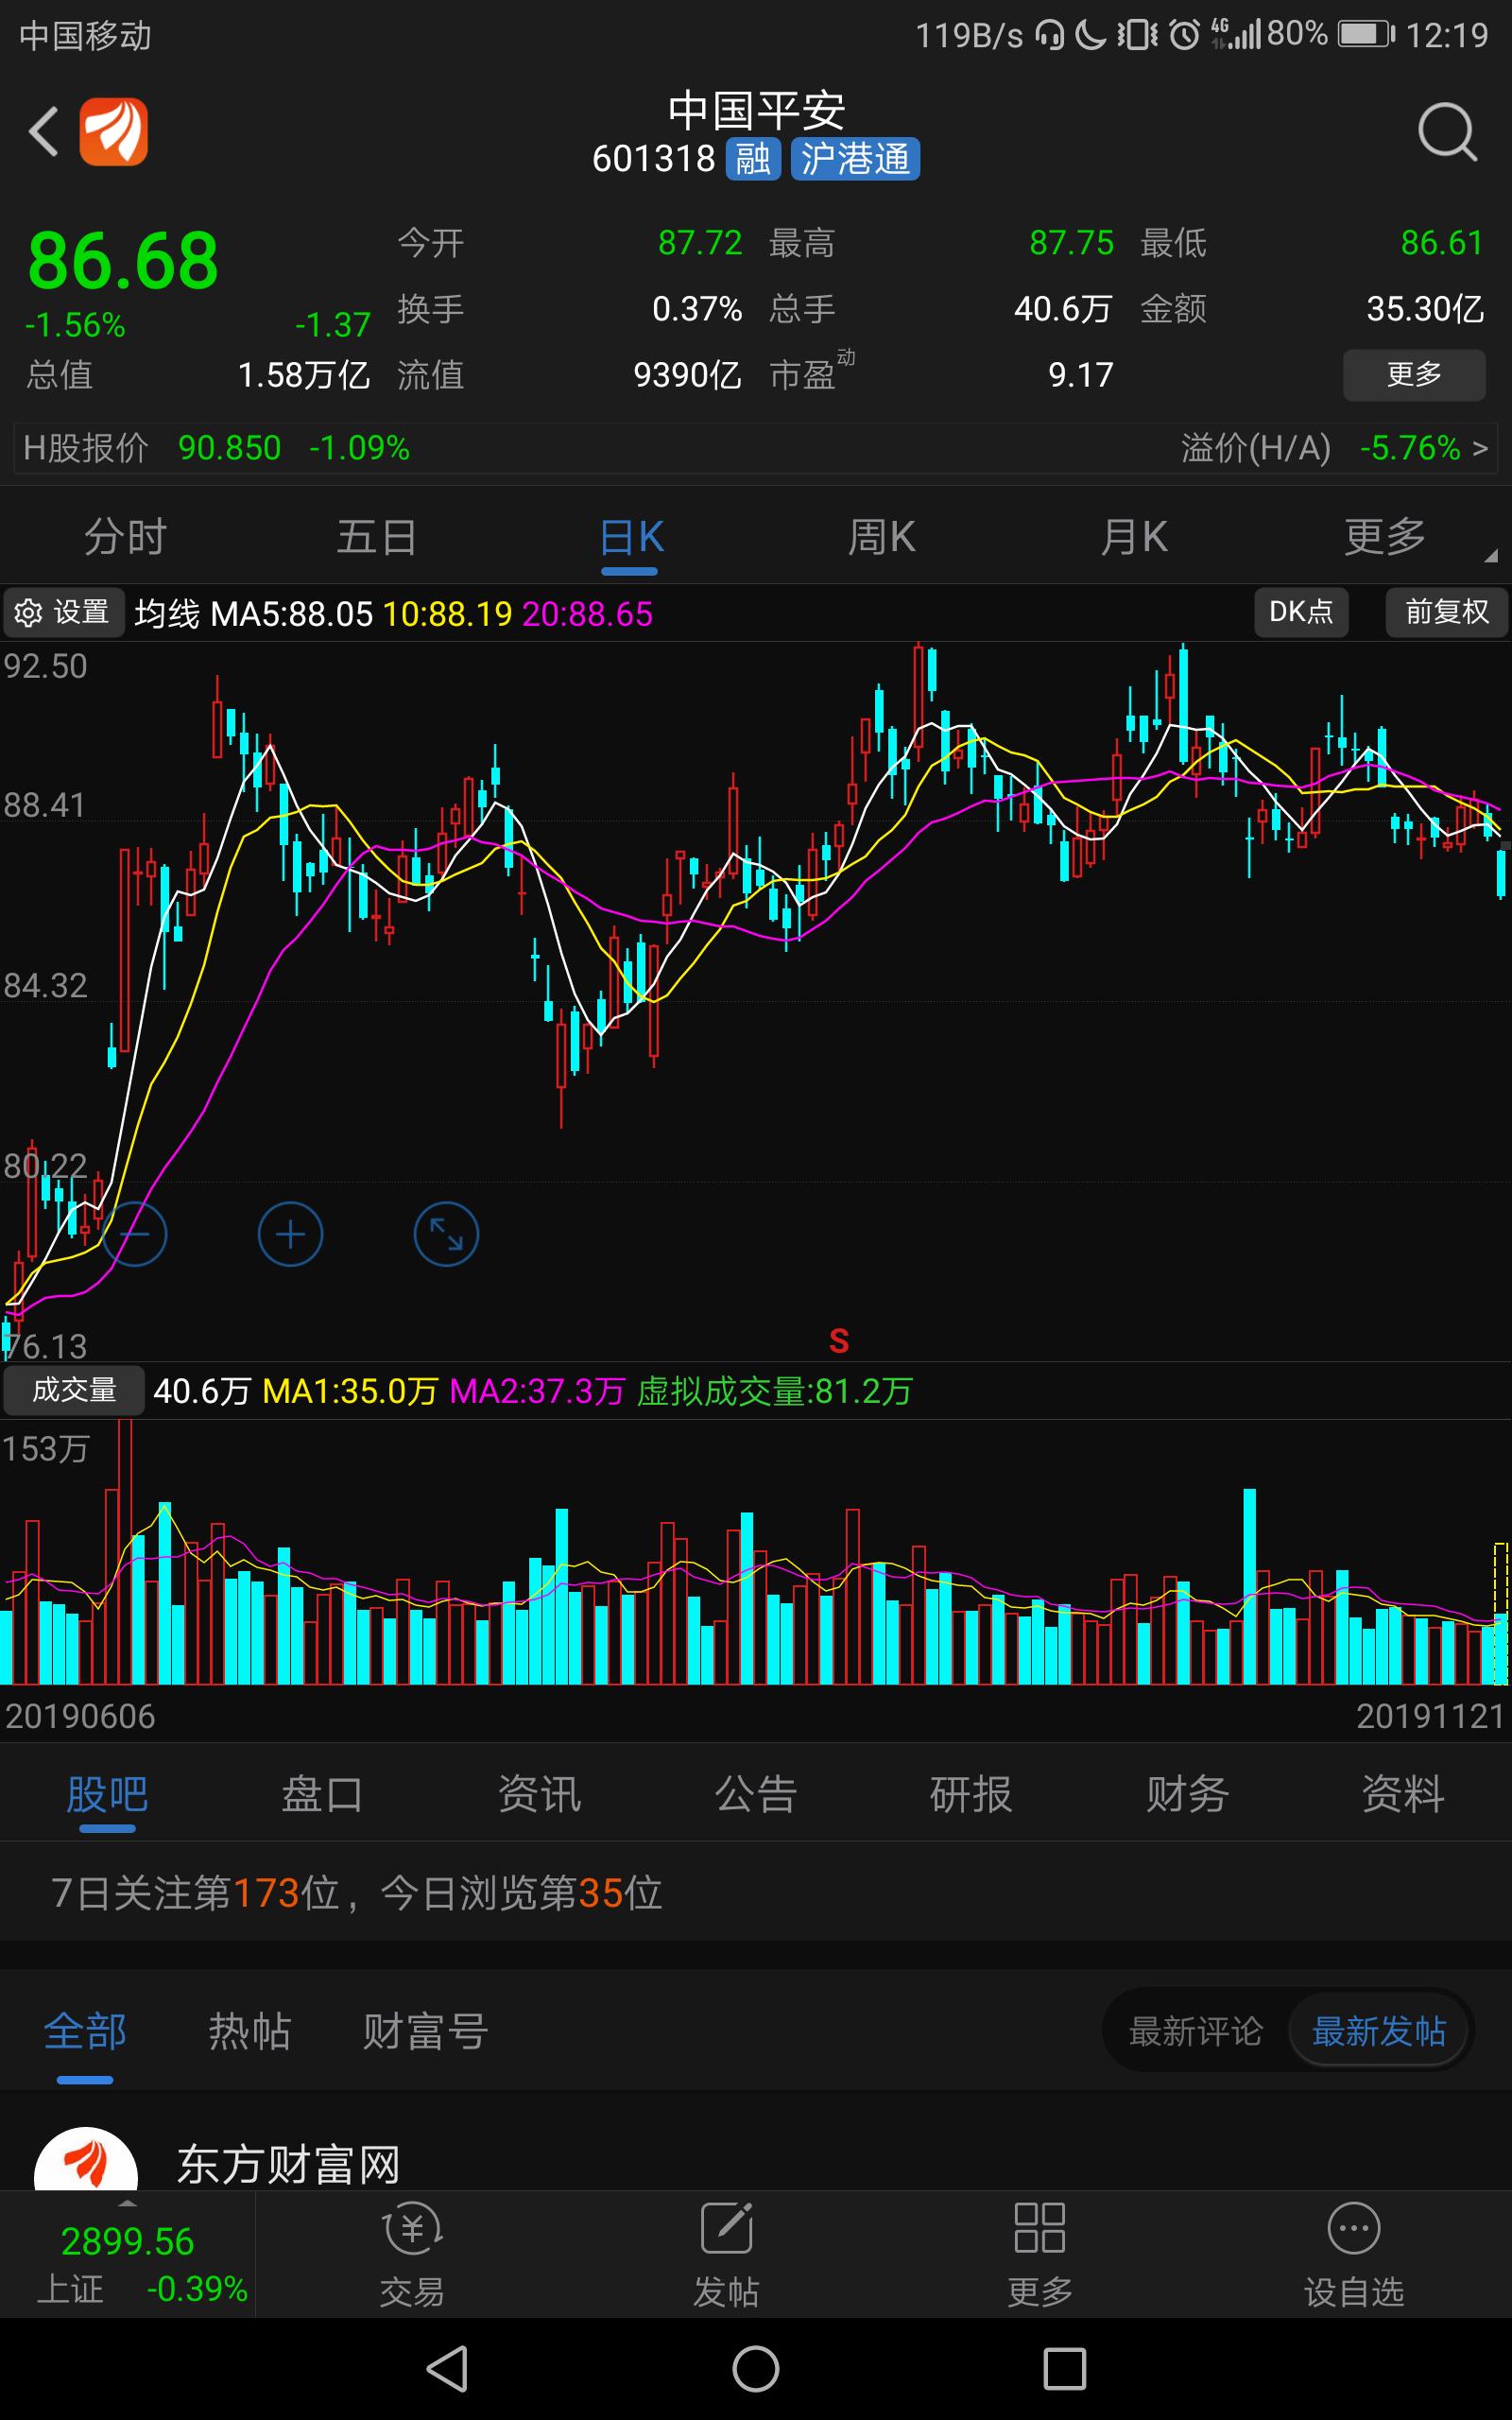This screenshot has height=2420, width=1512.
Task: Tap Android back navigation button
Action: point(447,2368)
